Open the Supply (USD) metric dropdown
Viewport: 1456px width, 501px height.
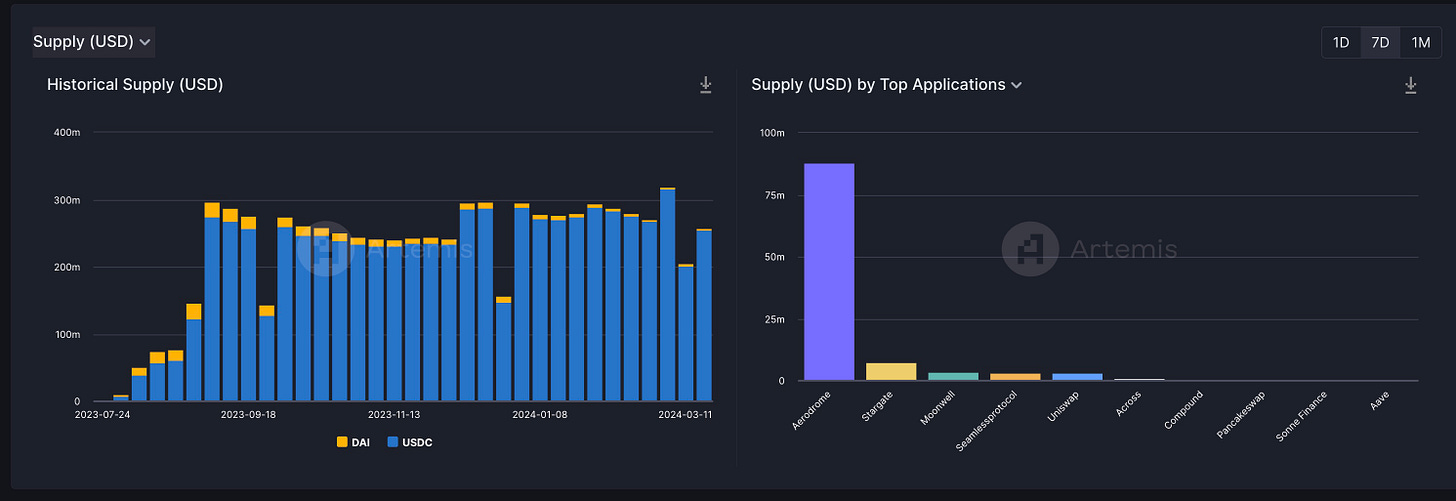coord(92,41)
